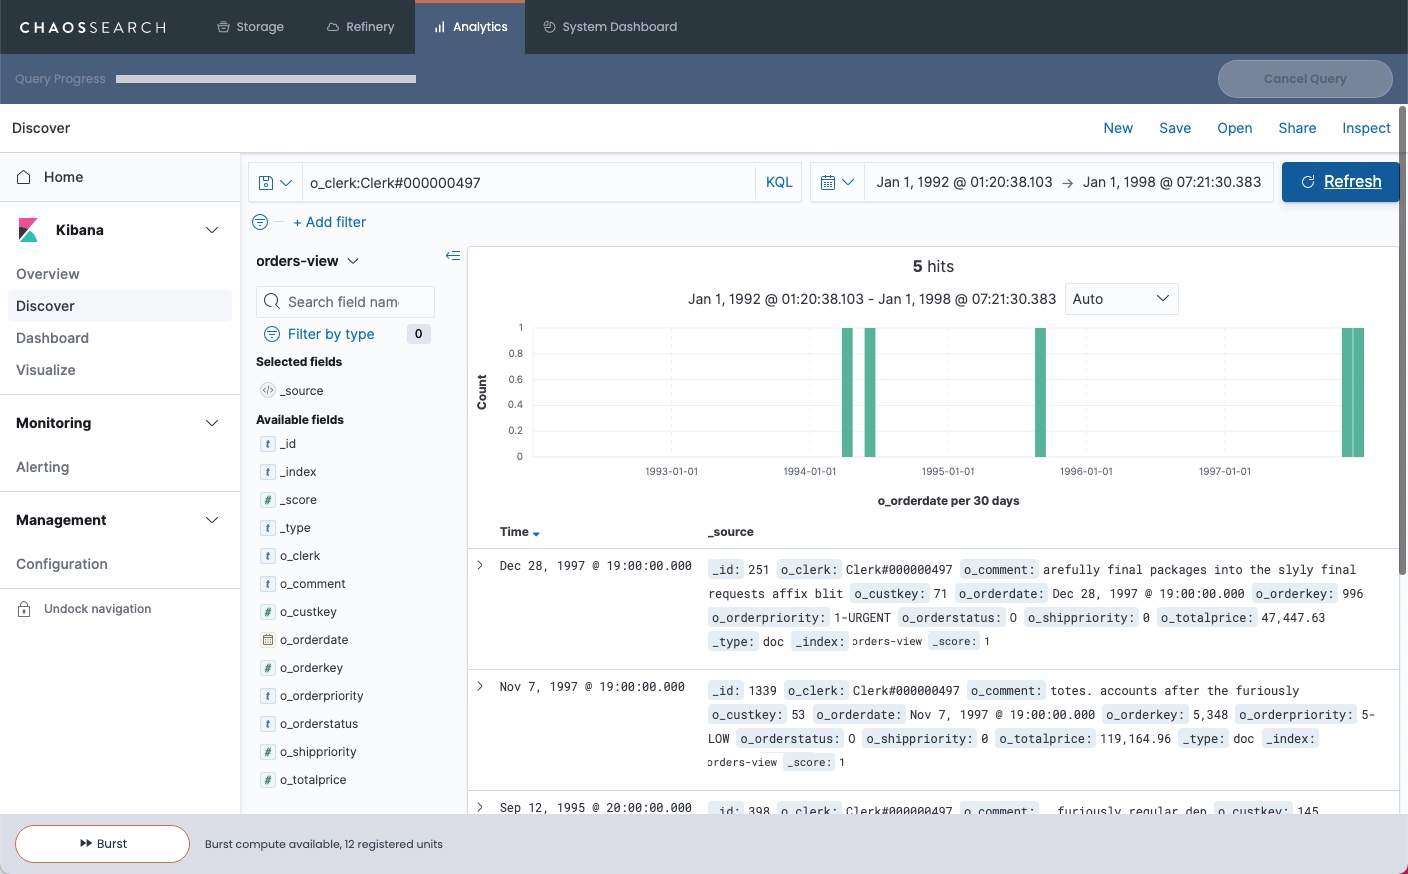Collapse the field list sidebar icon

[453, 256]
